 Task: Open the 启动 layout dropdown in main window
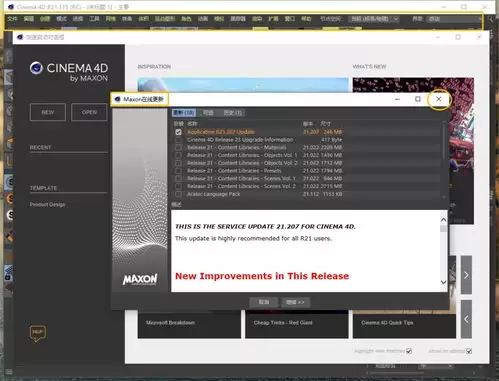pyautogui.click(x=455, y=19)
